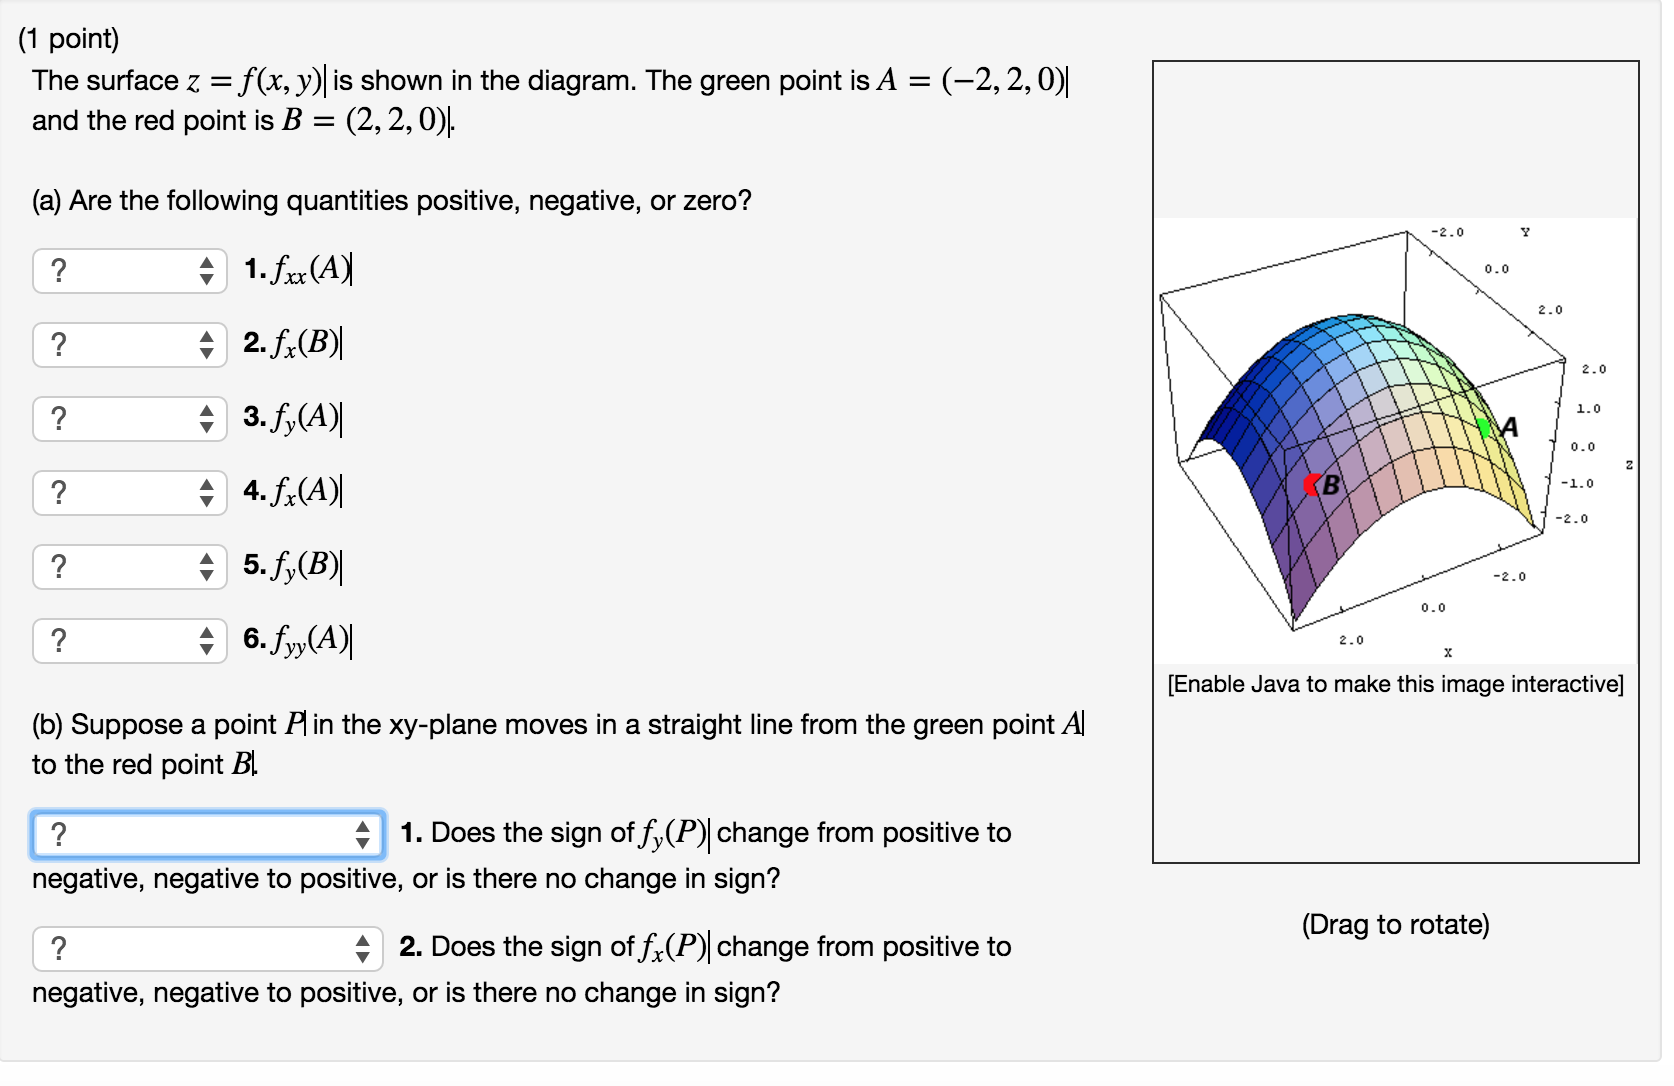Click the letter A label on graph
The width and height of the screenshot is (1674, 1086).
(1510, 427)
